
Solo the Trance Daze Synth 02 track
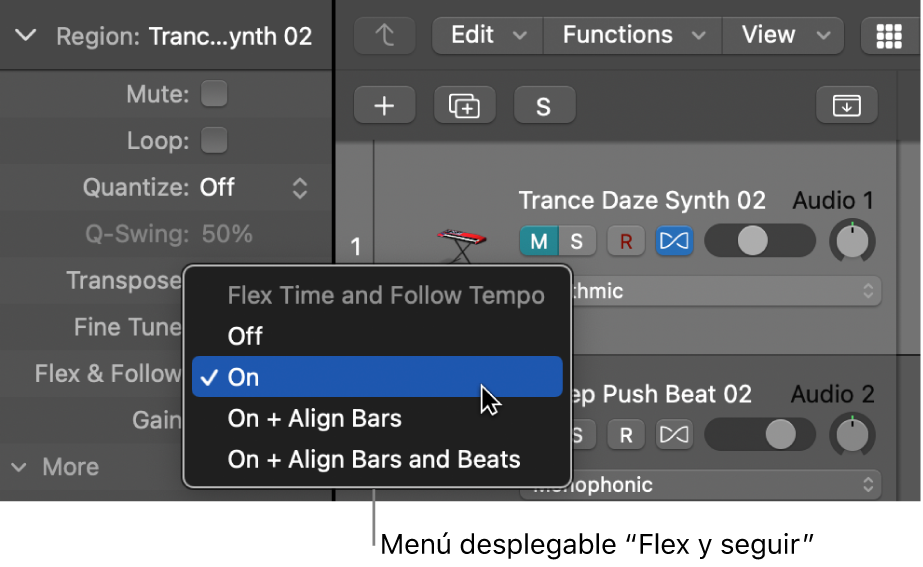577,241
